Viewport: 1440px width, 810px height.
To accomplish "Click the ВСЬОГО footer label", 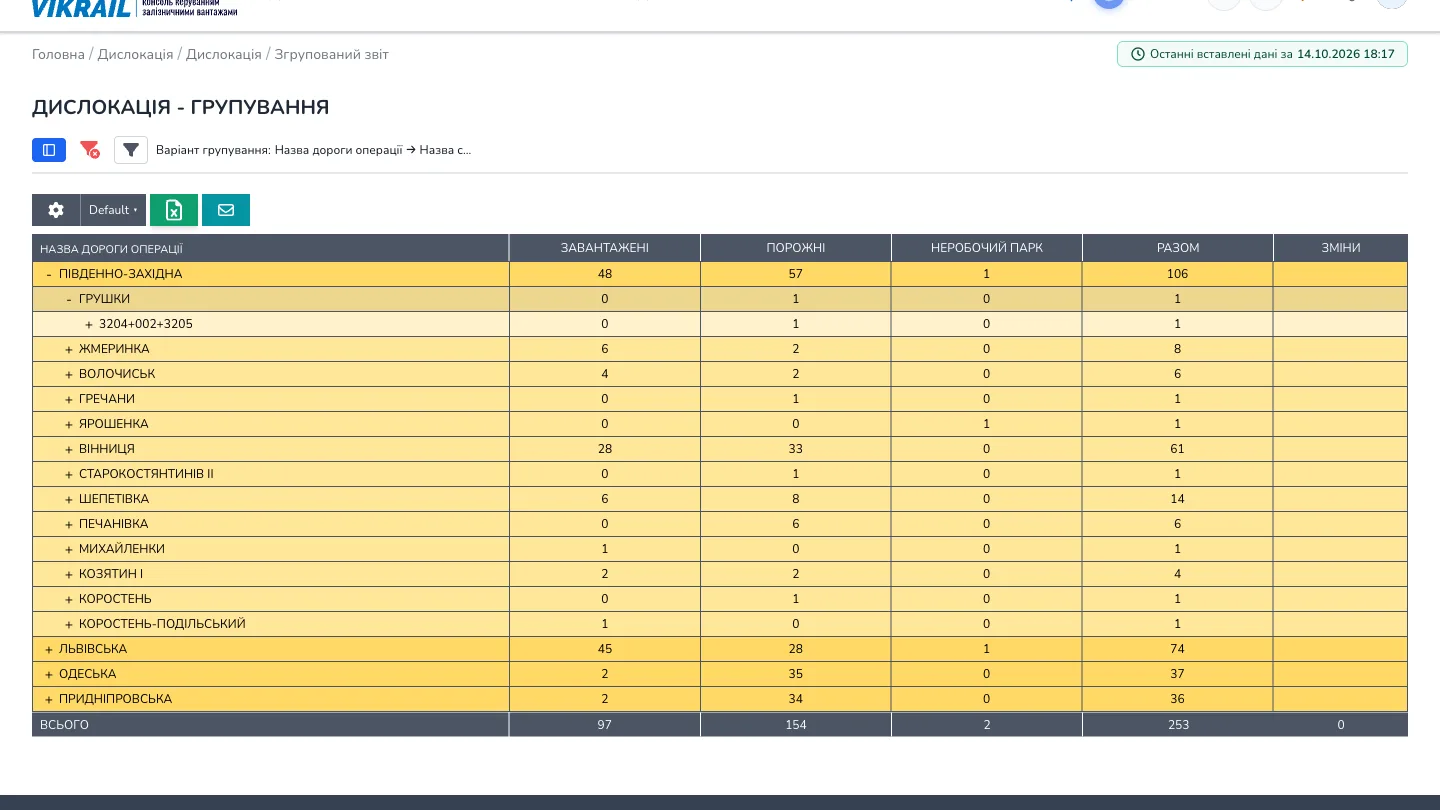I will point(64,725).
